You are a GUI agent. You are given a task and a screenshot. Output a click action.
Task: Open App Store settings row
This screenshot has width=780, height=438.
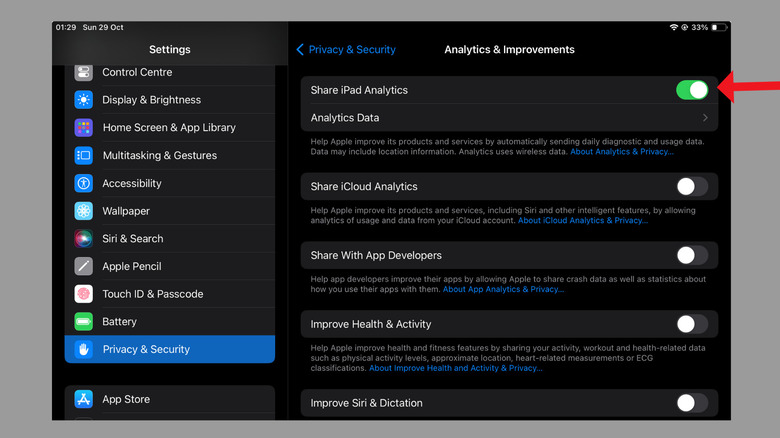[x=170, y=399]
